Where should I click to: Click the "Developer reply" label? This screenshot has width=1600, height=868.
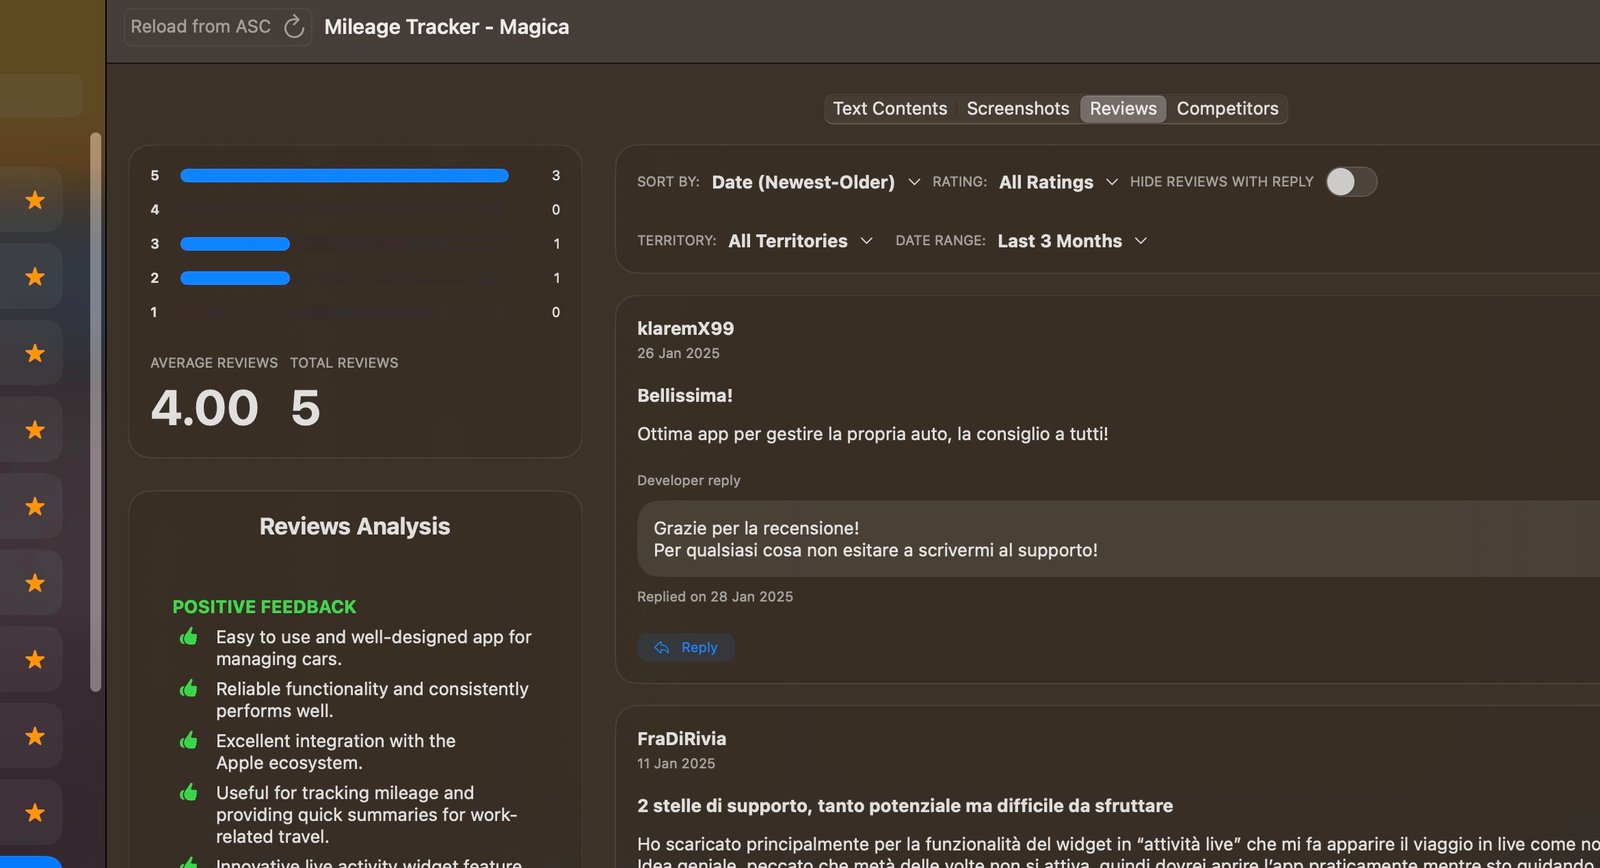(689, 481)
